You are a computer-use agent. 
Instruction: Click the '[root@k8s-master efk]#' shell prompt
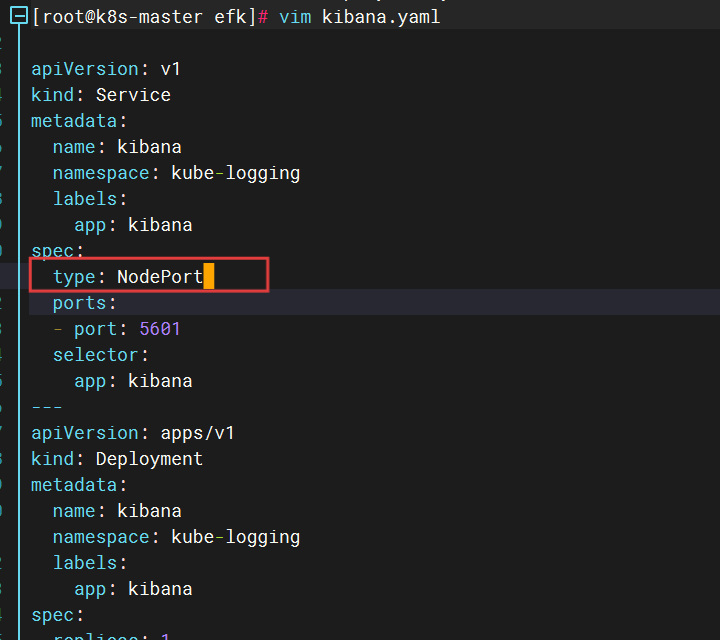tap(150, 17)
